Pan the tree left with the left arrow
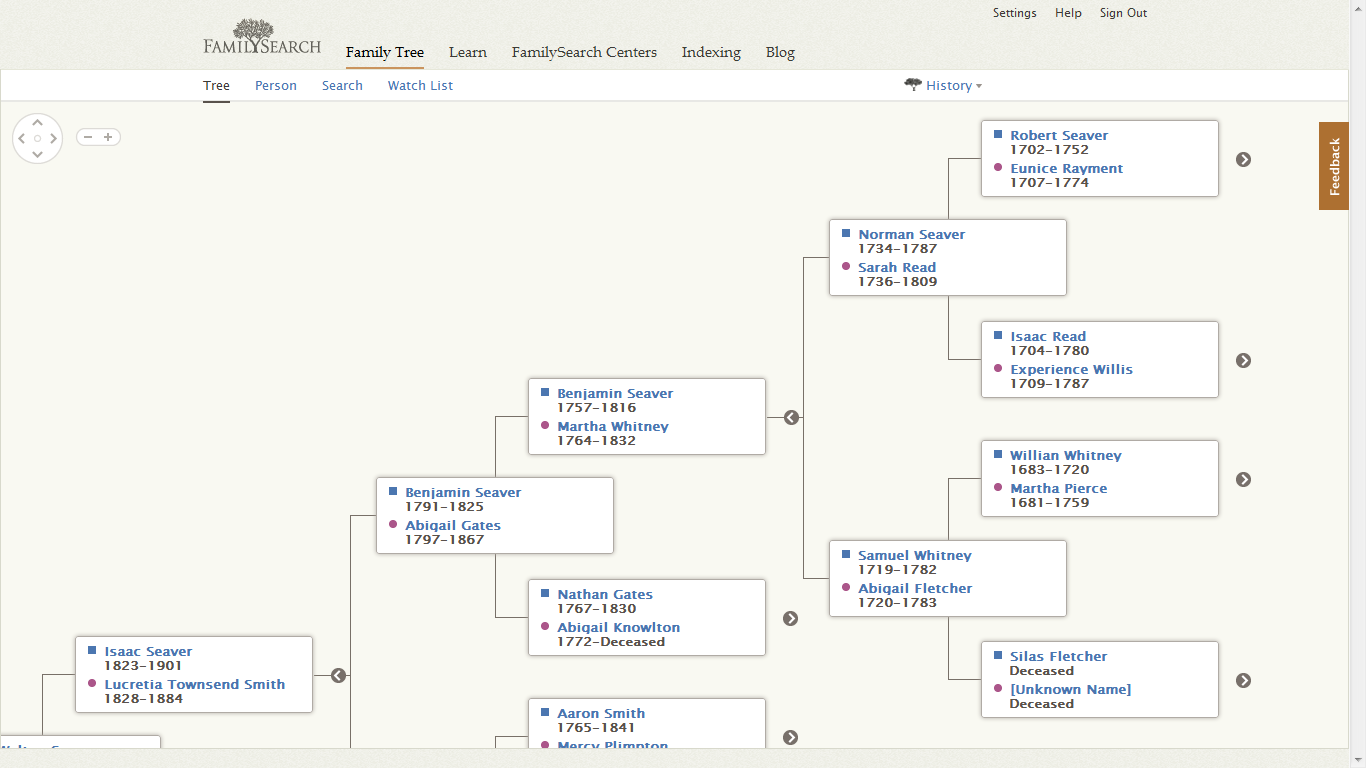 pyautogui.click(x=22, y=139)
